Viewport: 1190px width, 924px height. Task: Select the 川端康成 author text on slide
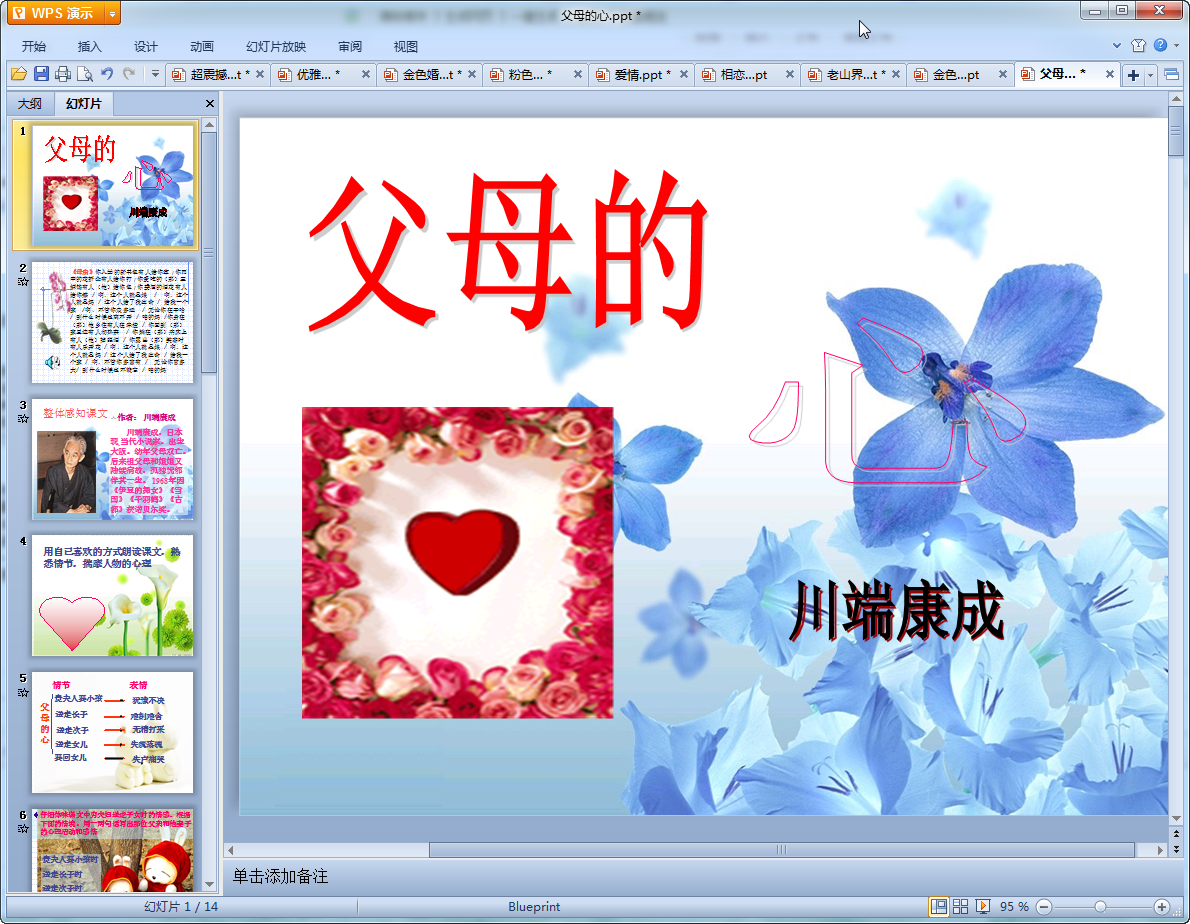pos(896,611)
